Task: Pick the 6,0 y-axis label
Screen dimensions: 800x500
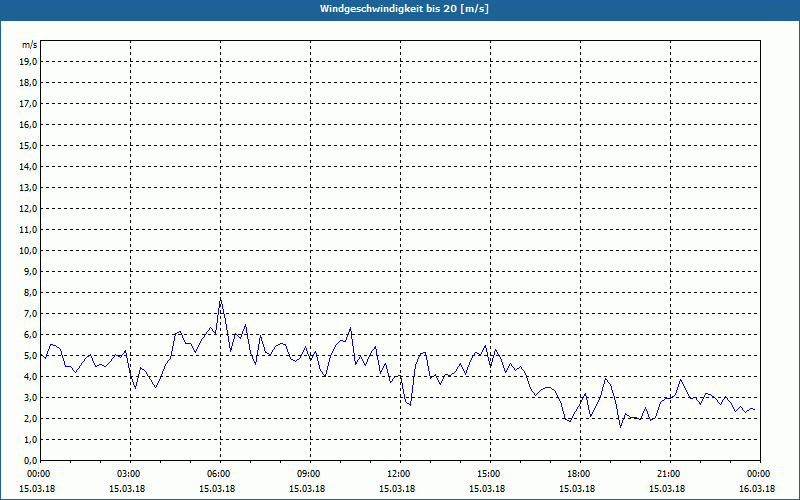Action: click(31, 334)
